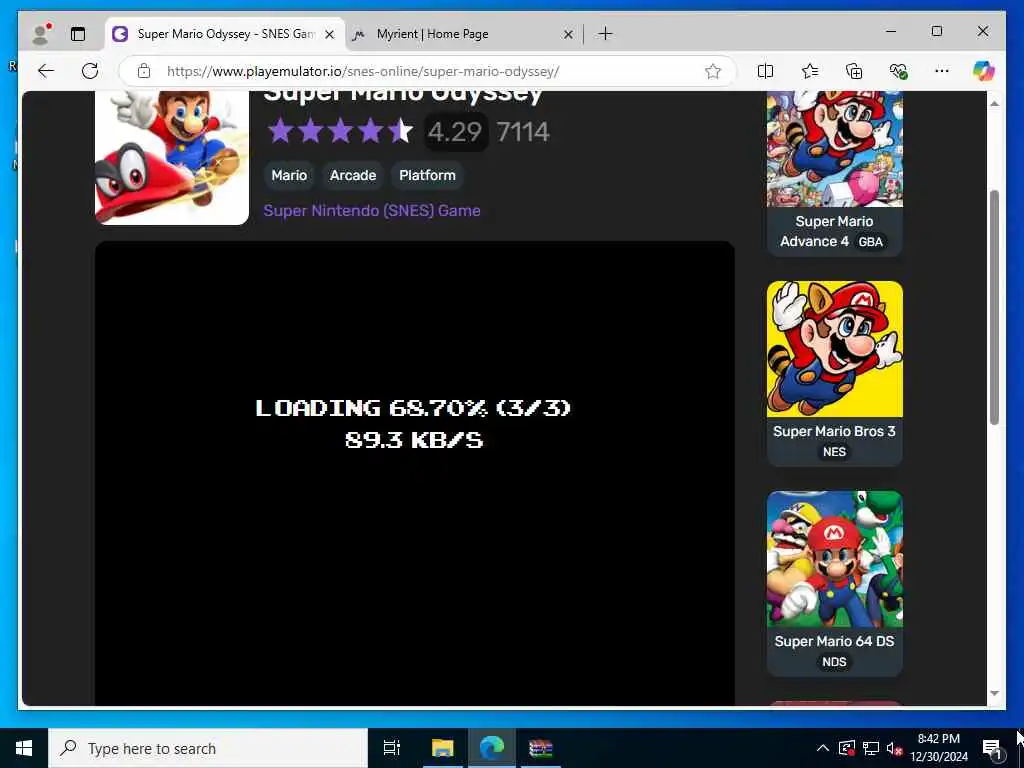Open the Arcade tag
1024x768 pixels.
(353, 175)
